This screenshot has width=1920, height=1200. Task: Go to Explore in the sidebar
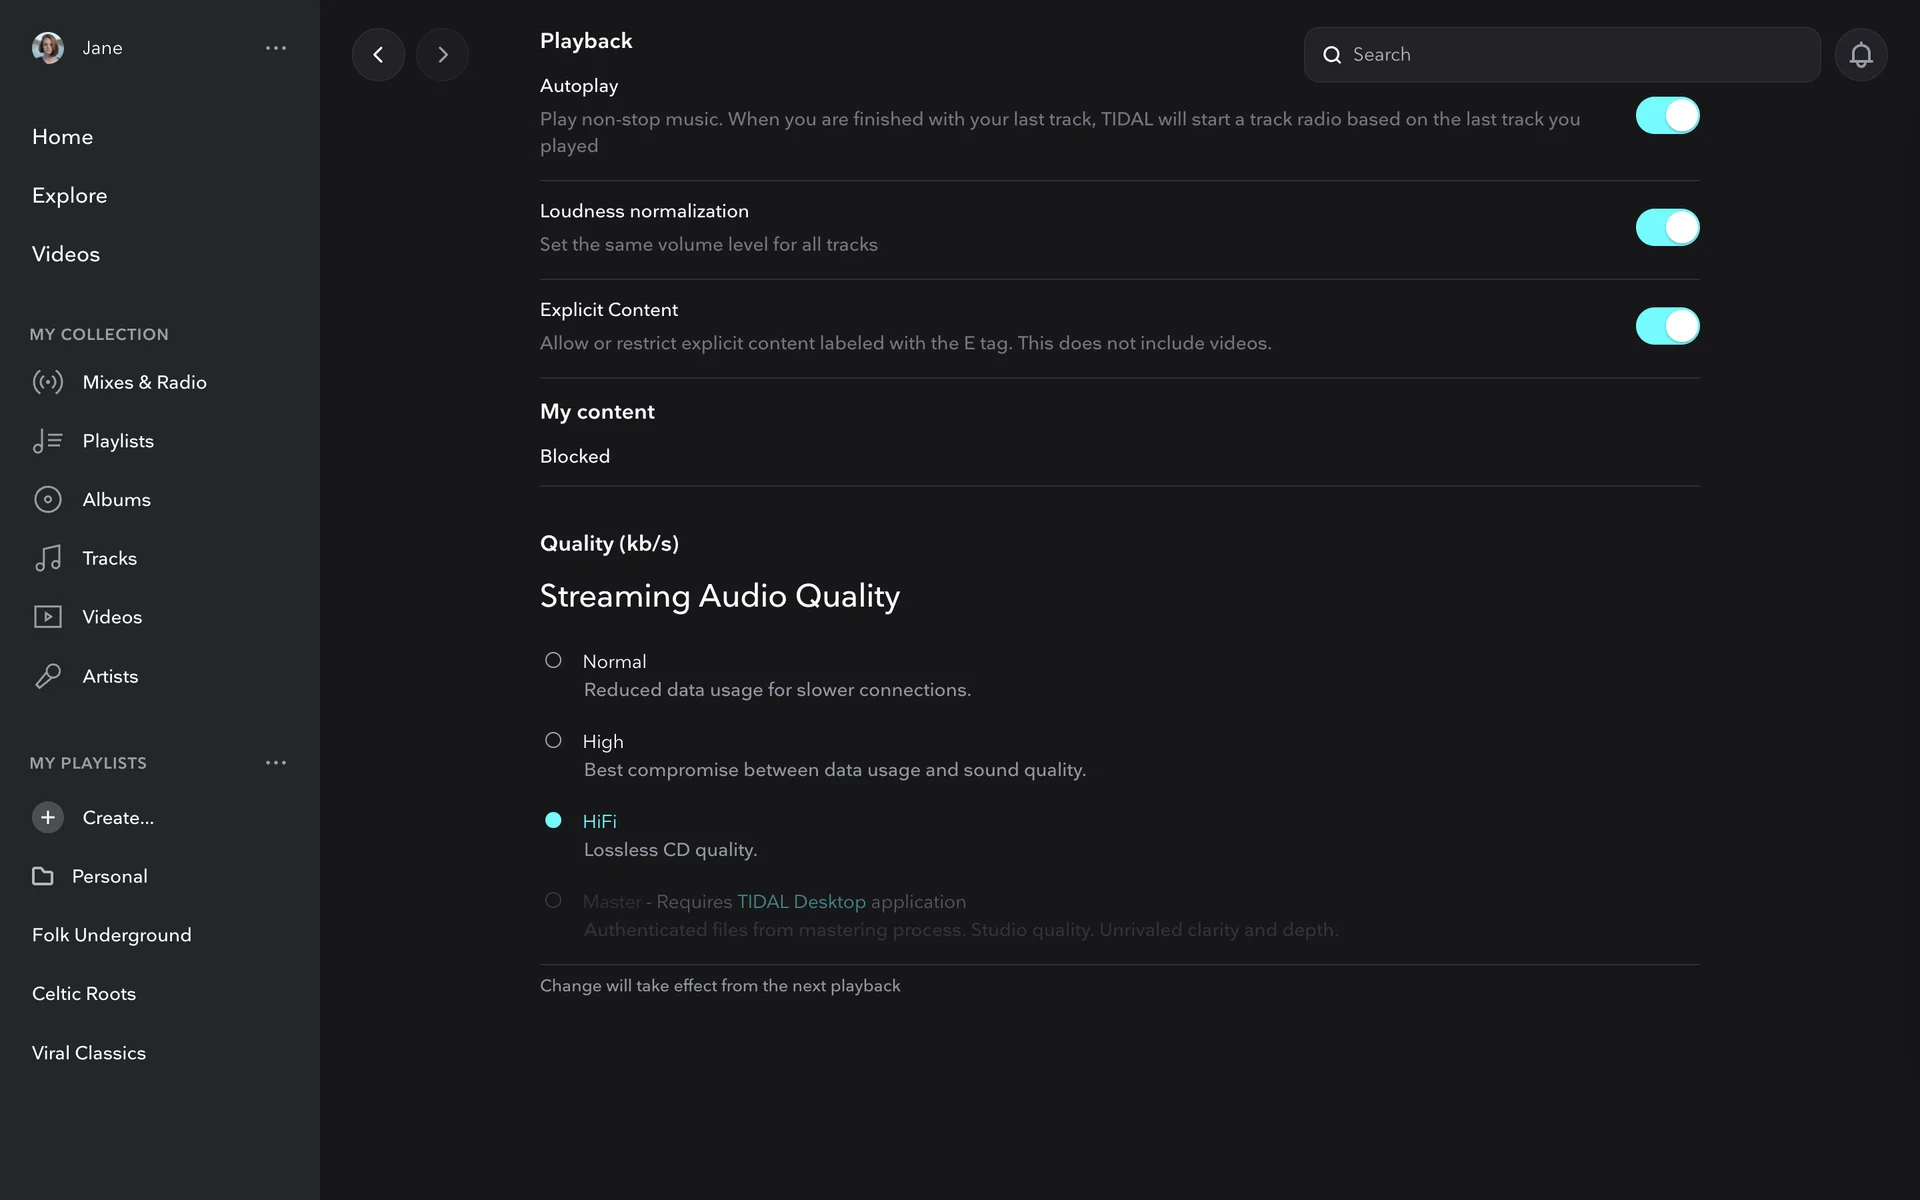(x=69, y=195)
